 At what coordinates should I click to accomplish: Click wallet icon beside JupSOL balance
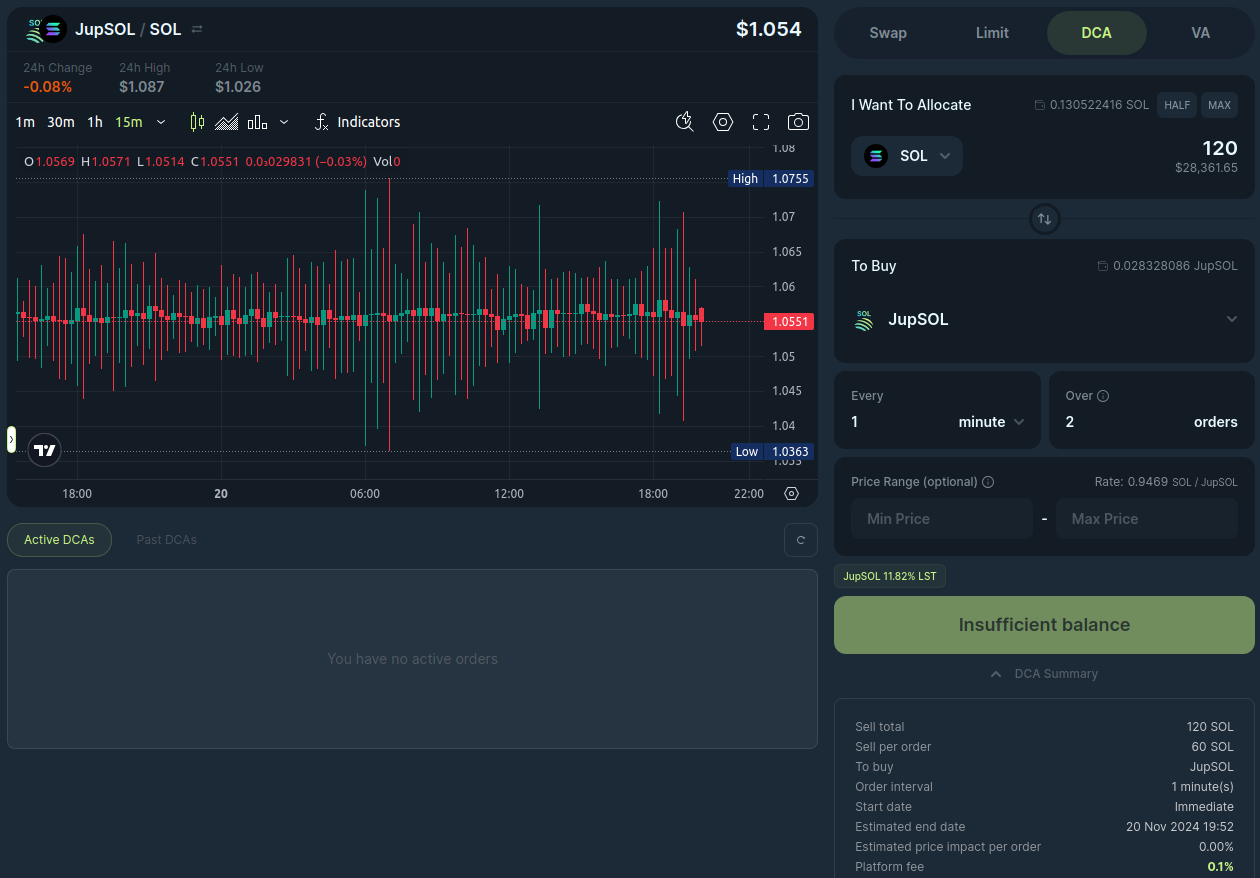point(1102,266)
